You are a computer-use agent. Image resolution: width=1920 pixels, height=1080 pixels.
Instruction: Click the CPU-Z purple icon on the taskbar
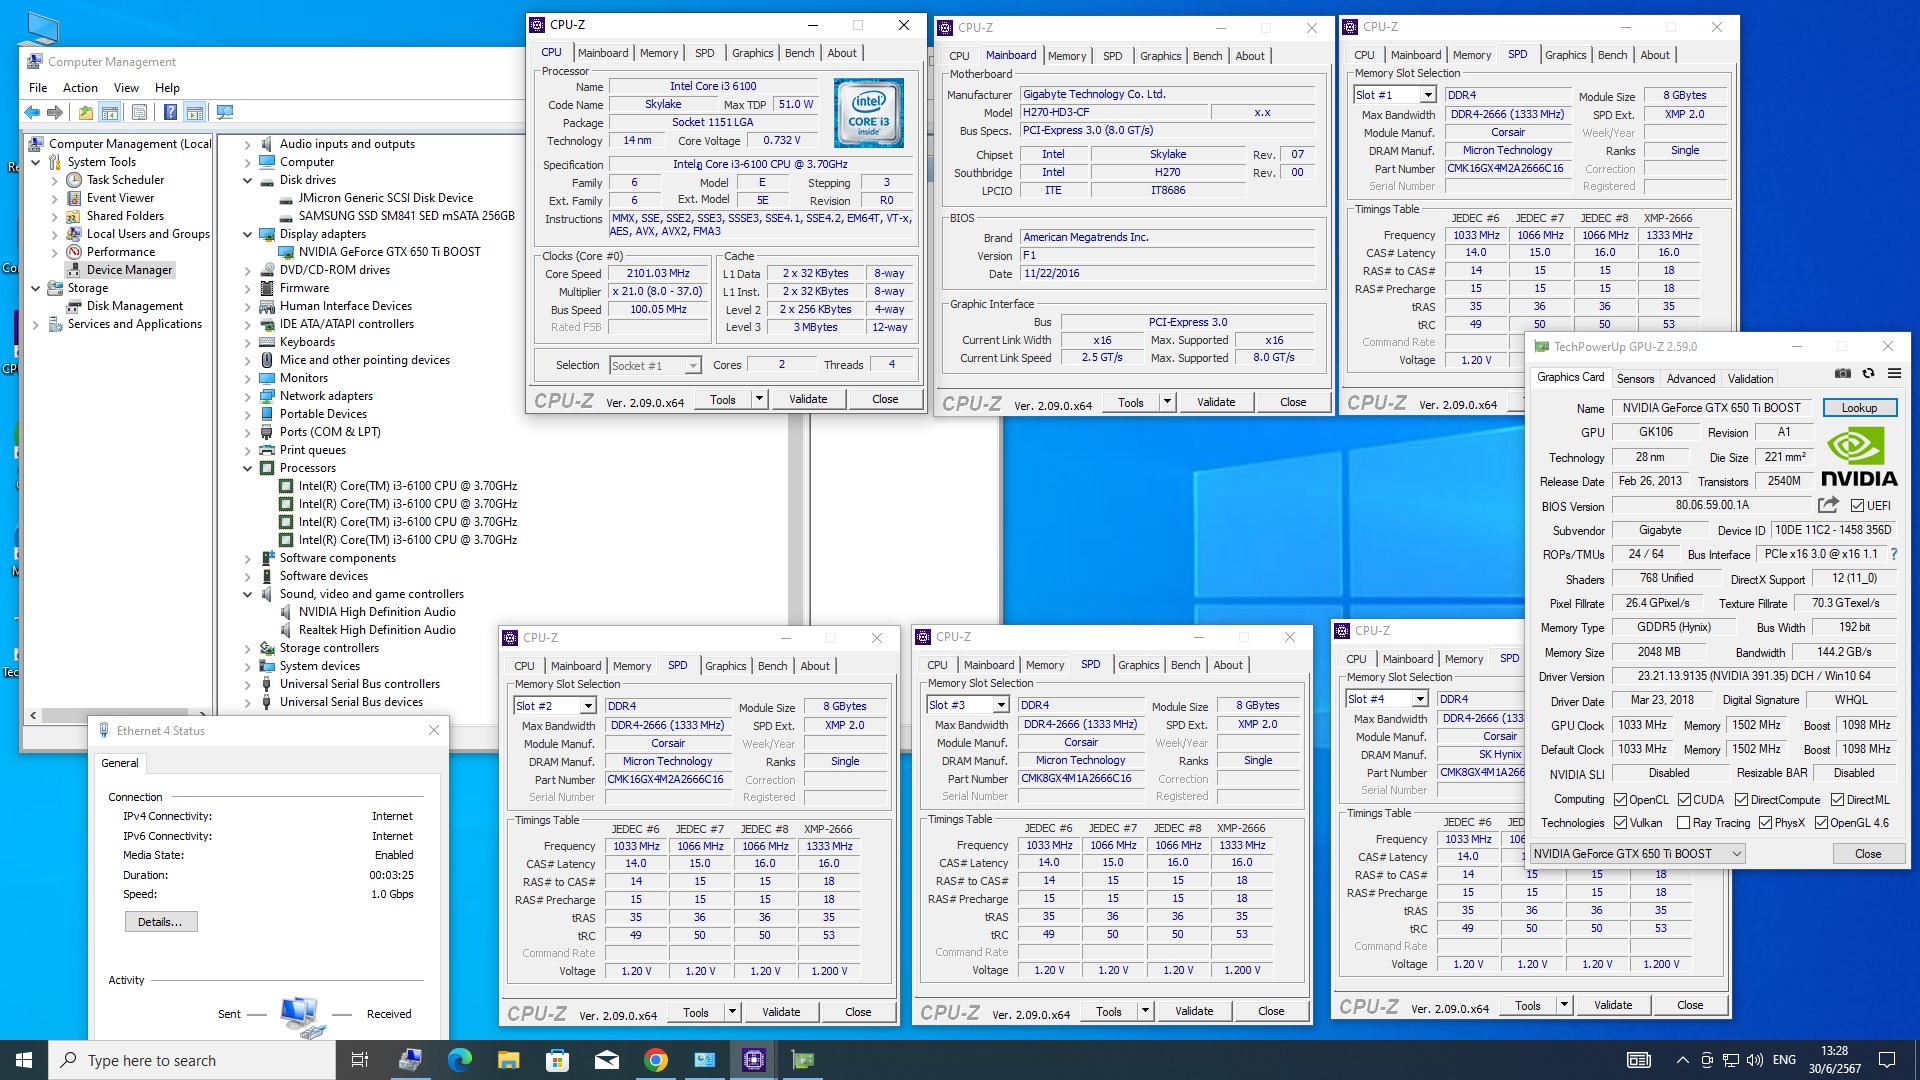point(753,1060)
